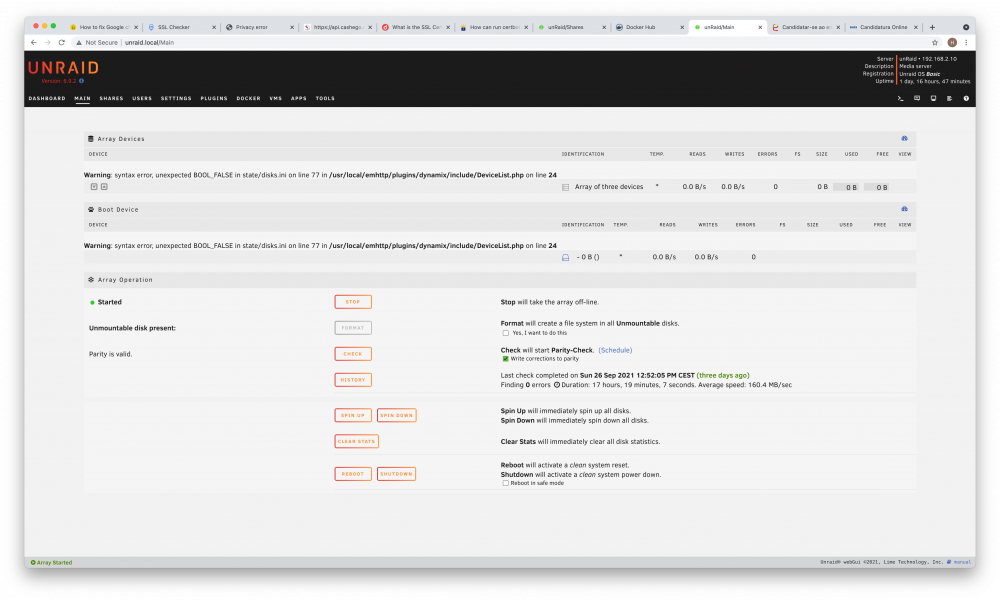The width and height of the screenshot is (1000, 600).
Task: Tick 'Yes, I want to do this' checkbox
Action: click(506, 333)
